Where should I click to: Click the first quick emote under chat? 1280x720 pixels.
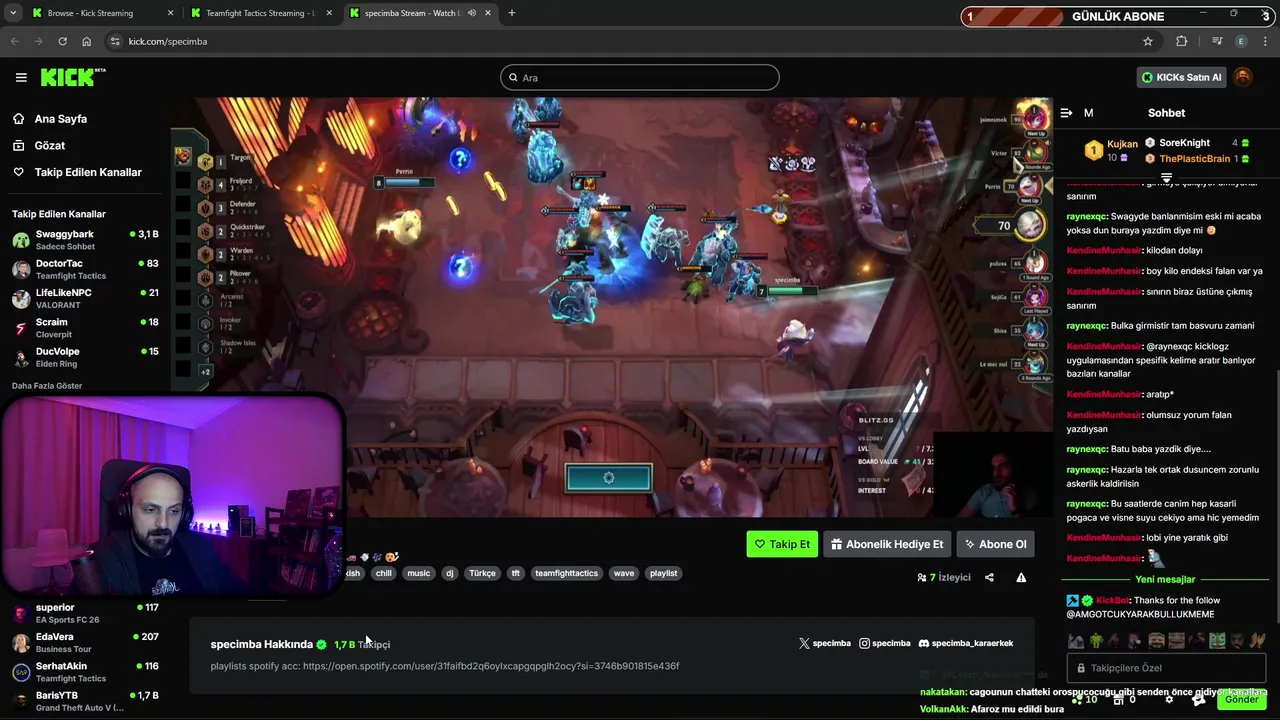coord(1075,641)
